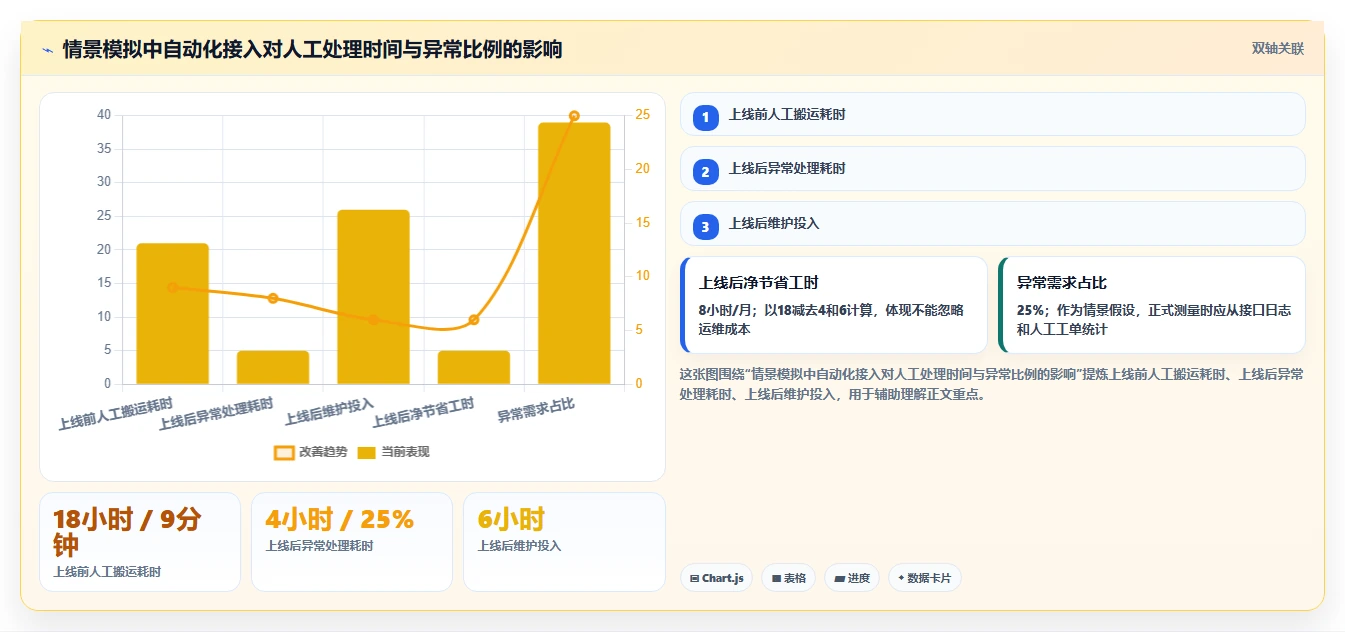
Task: Click the number 1 badge icon
Action: click(x=705, y=117)
